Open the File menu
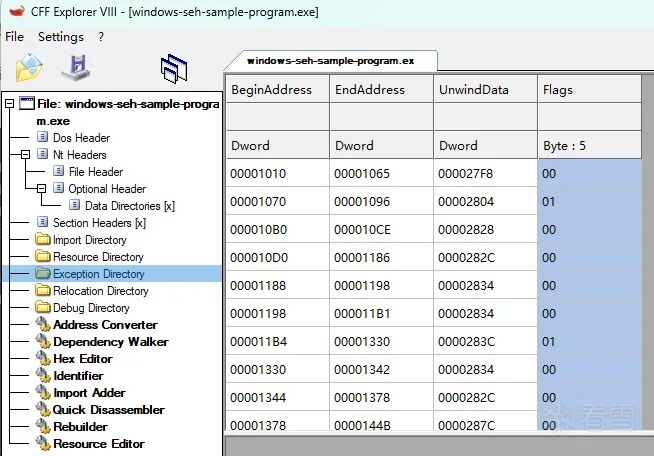Viewport: 654px width, 456px height. pyautogui.click(x=14, y=37)
